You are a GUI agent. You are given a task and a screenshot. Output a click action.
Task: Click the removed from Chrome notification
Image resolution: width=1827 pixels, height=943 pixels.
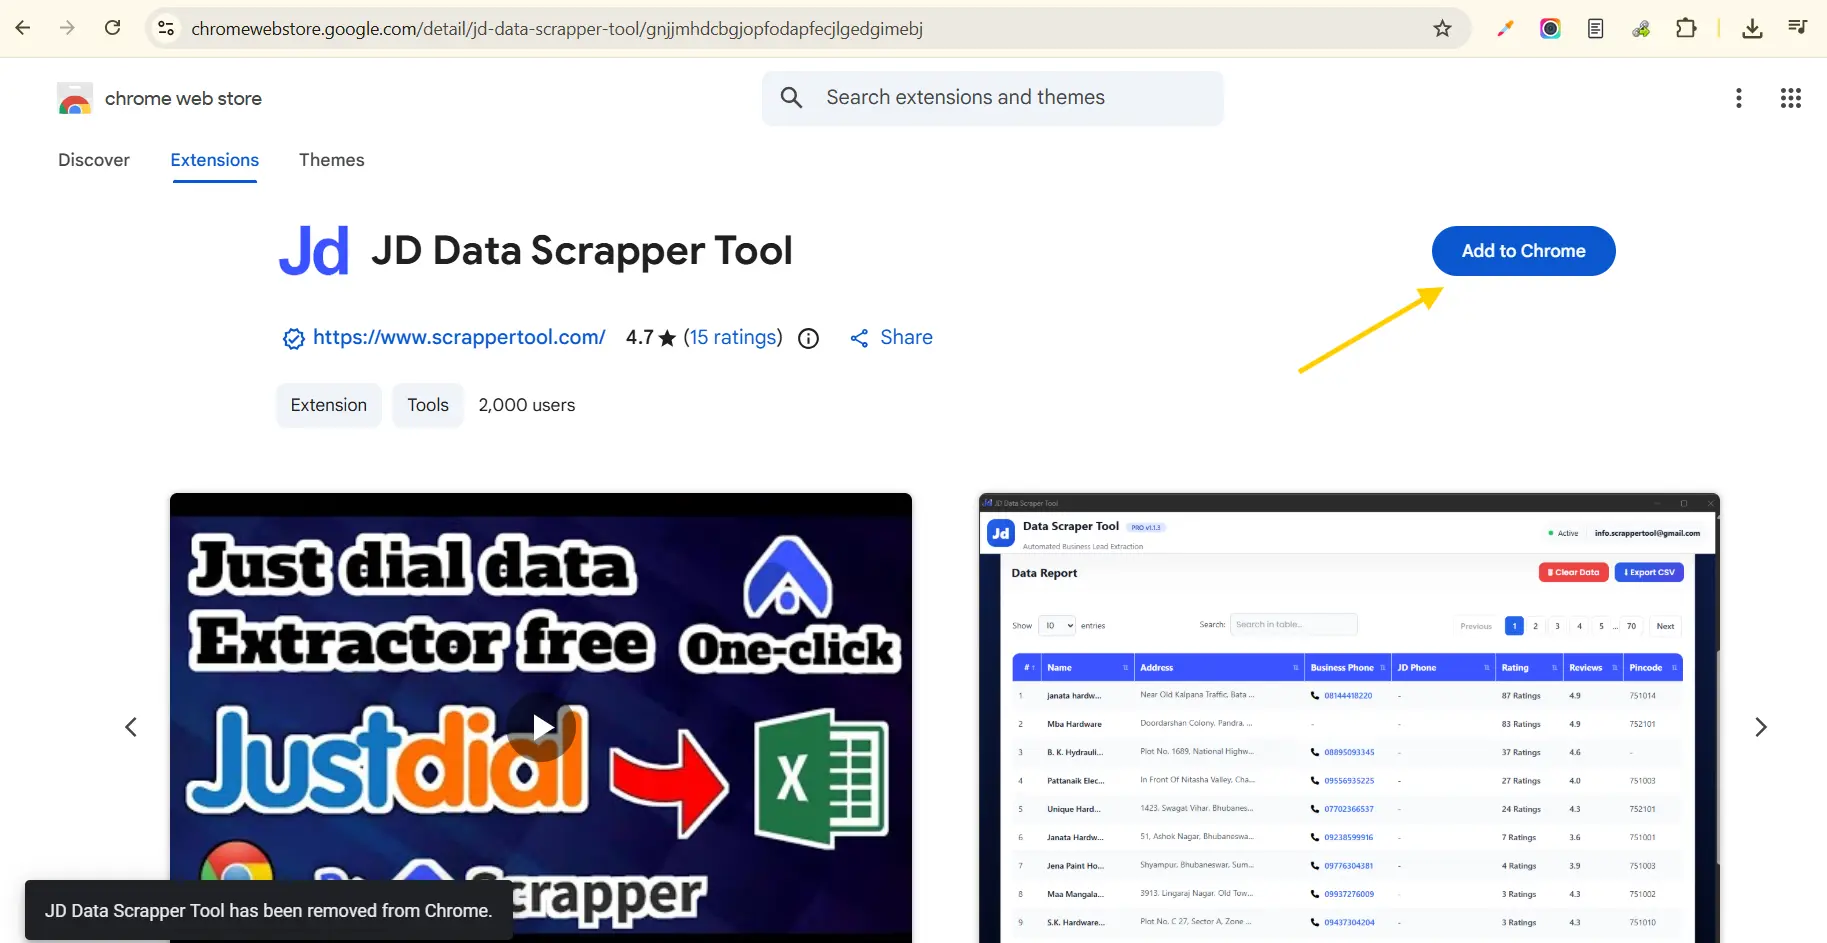268,910
